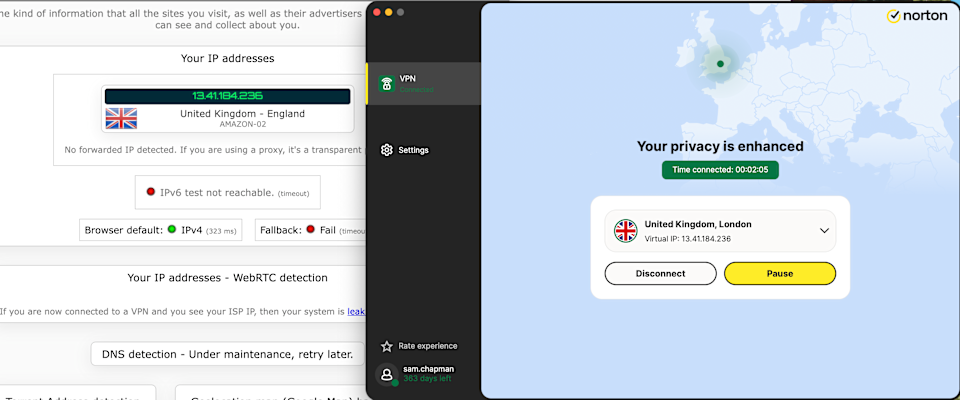960x400 pixels.
Task: Click the Norton checkmark logo
Action: point(894,16)
